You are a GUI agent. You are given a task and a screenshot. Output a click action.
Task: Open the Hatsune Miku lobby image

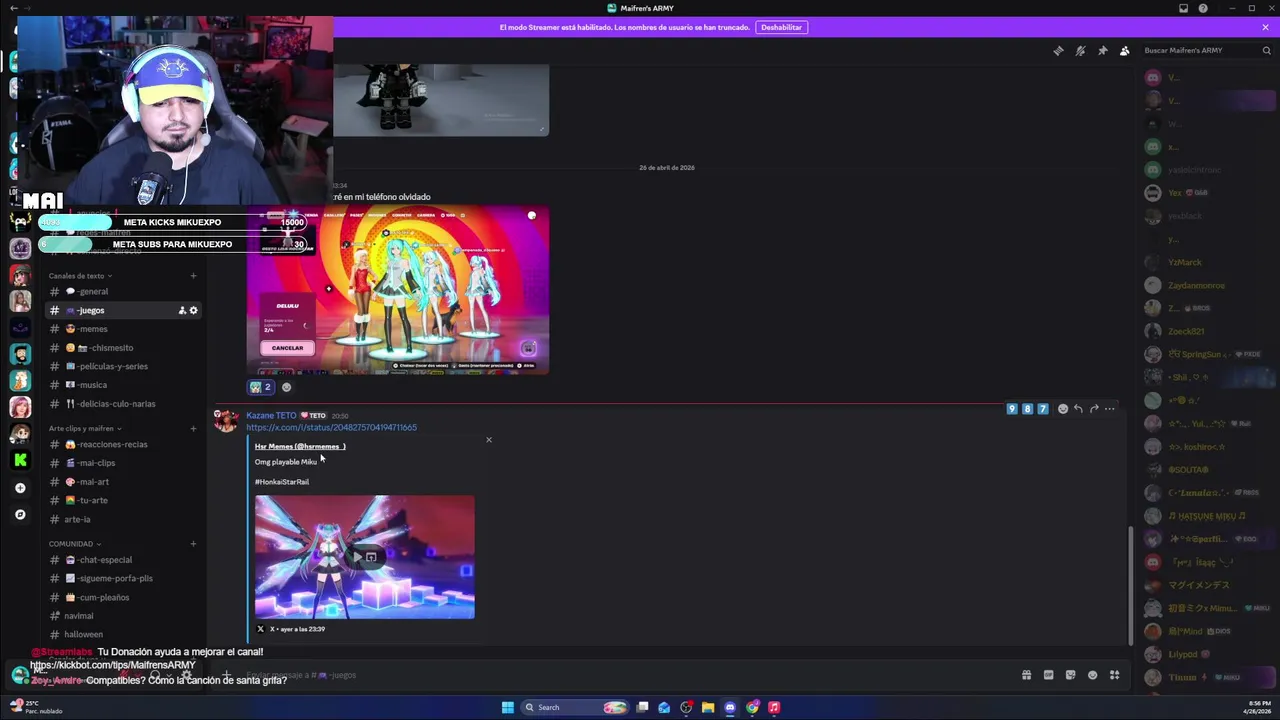coord(398,290)
